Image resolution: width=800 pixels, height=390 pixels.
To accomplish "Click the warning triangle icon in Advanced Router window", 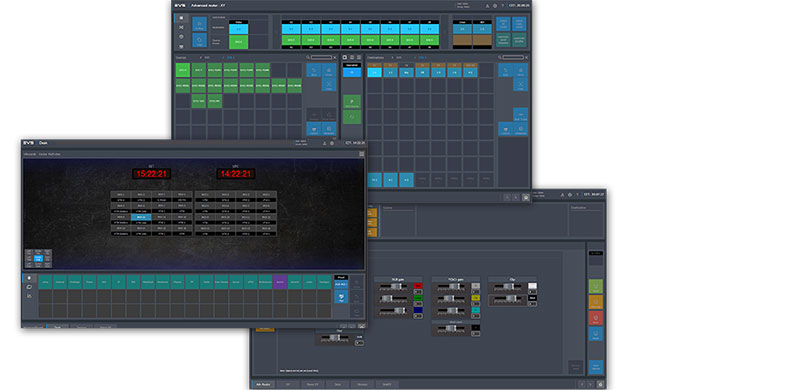I will [487, 6].
